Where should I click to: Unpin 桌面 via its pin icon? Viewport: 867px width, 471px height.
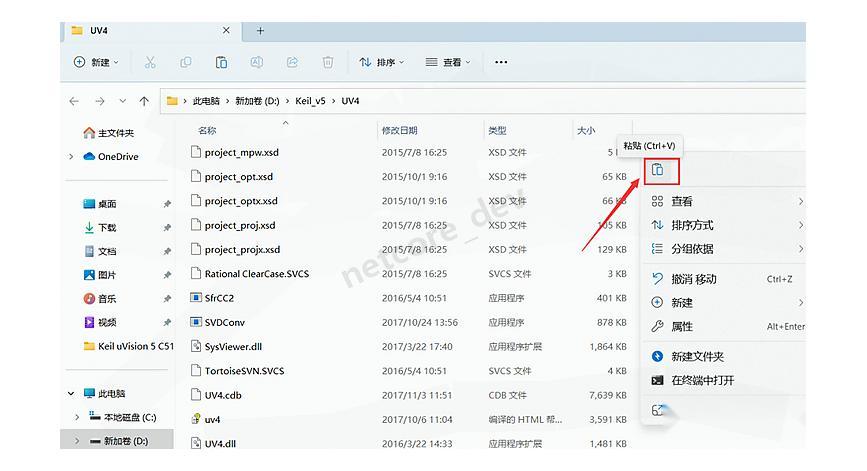tap(167, 205)
